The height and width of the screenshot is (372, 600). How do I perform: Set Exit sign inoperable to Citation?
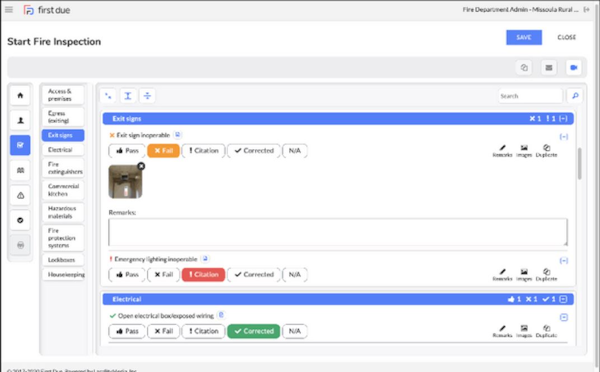pyautogui.click(x=203, y=151)
